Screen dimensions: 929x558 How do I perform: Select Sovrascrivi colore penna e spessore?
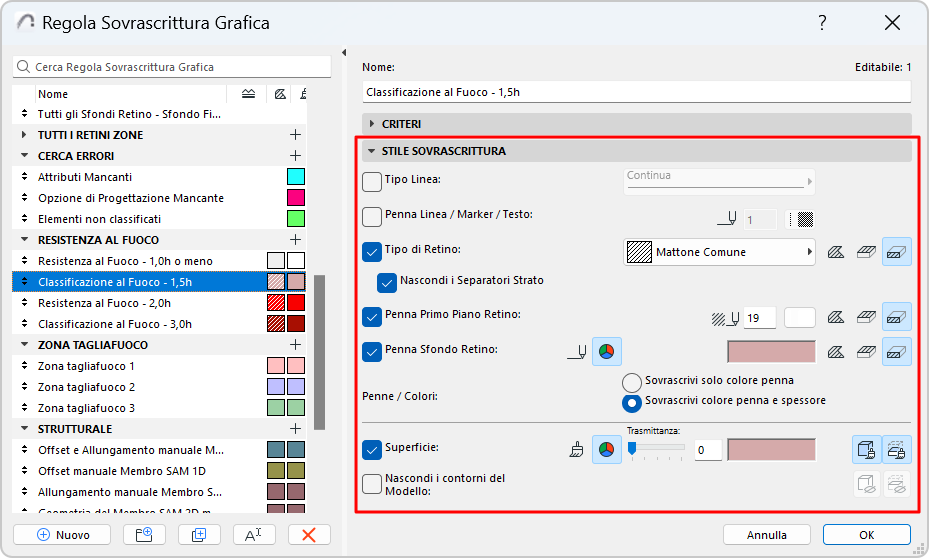(632, 403)
